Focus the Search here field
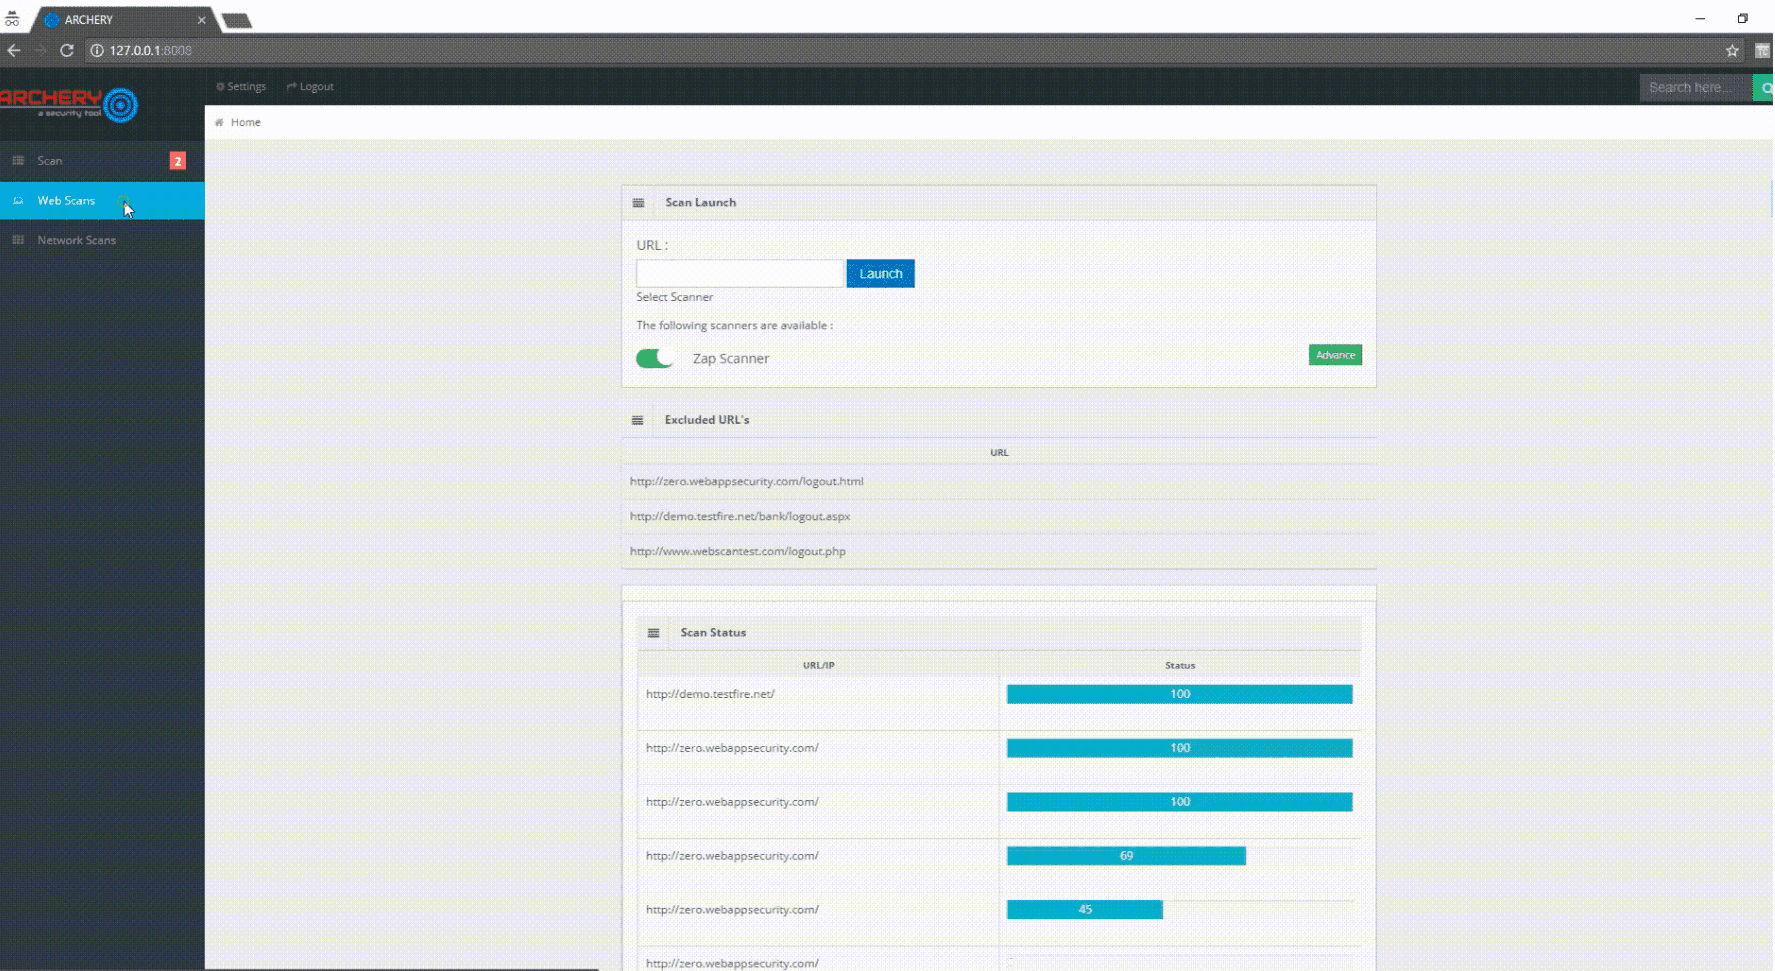The image size is (1775, 971). 1696,88
